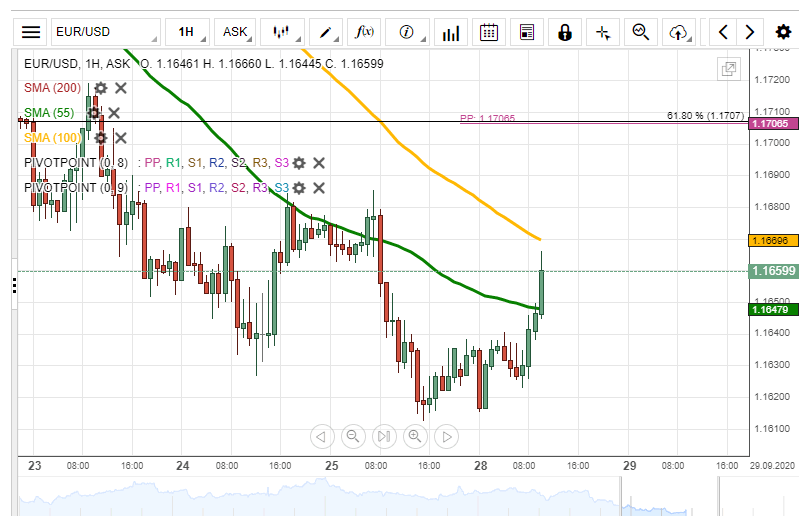This screenshot has height=520, width=803.
Task: Zoom in the chart with the plus magnifier
Action: click(415, 436)
